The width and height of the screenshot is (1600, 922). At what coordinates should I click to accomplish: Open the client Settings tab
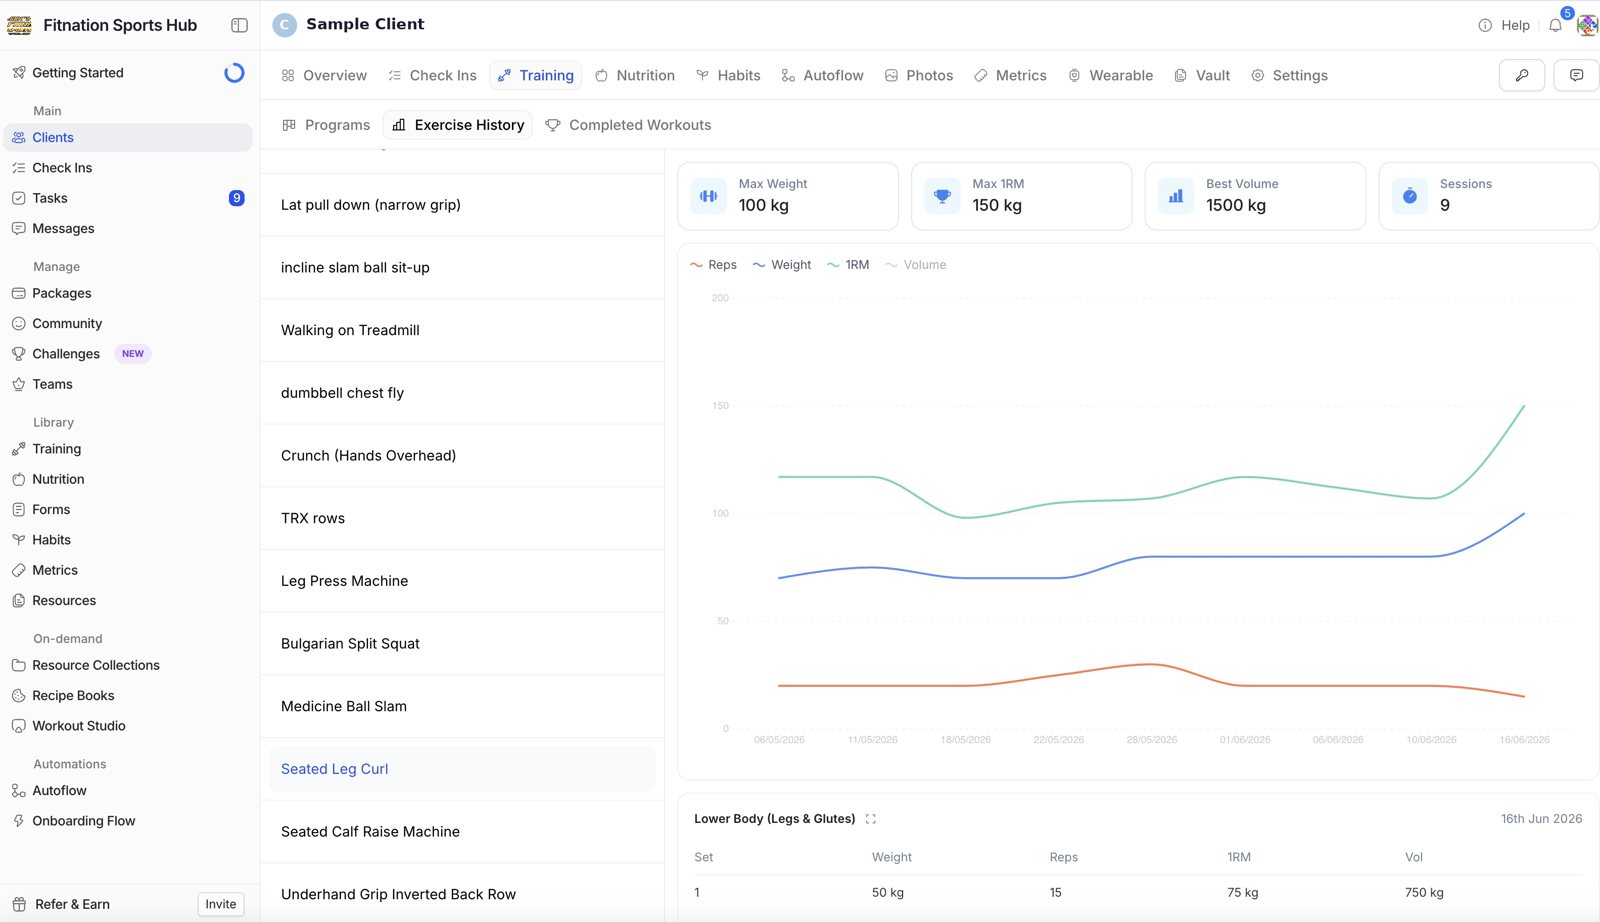pos(1290,75)
